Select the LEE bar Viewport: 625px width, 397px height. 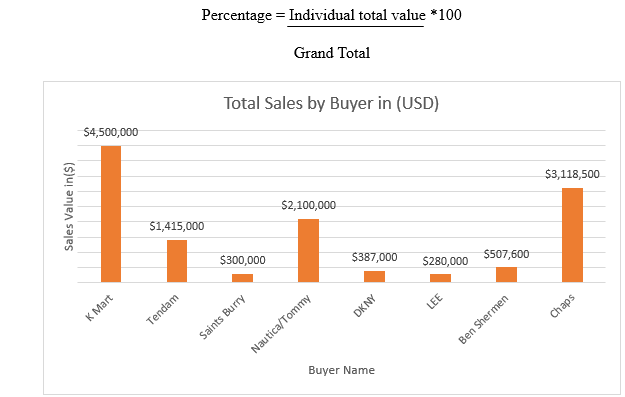coord(440,278)
